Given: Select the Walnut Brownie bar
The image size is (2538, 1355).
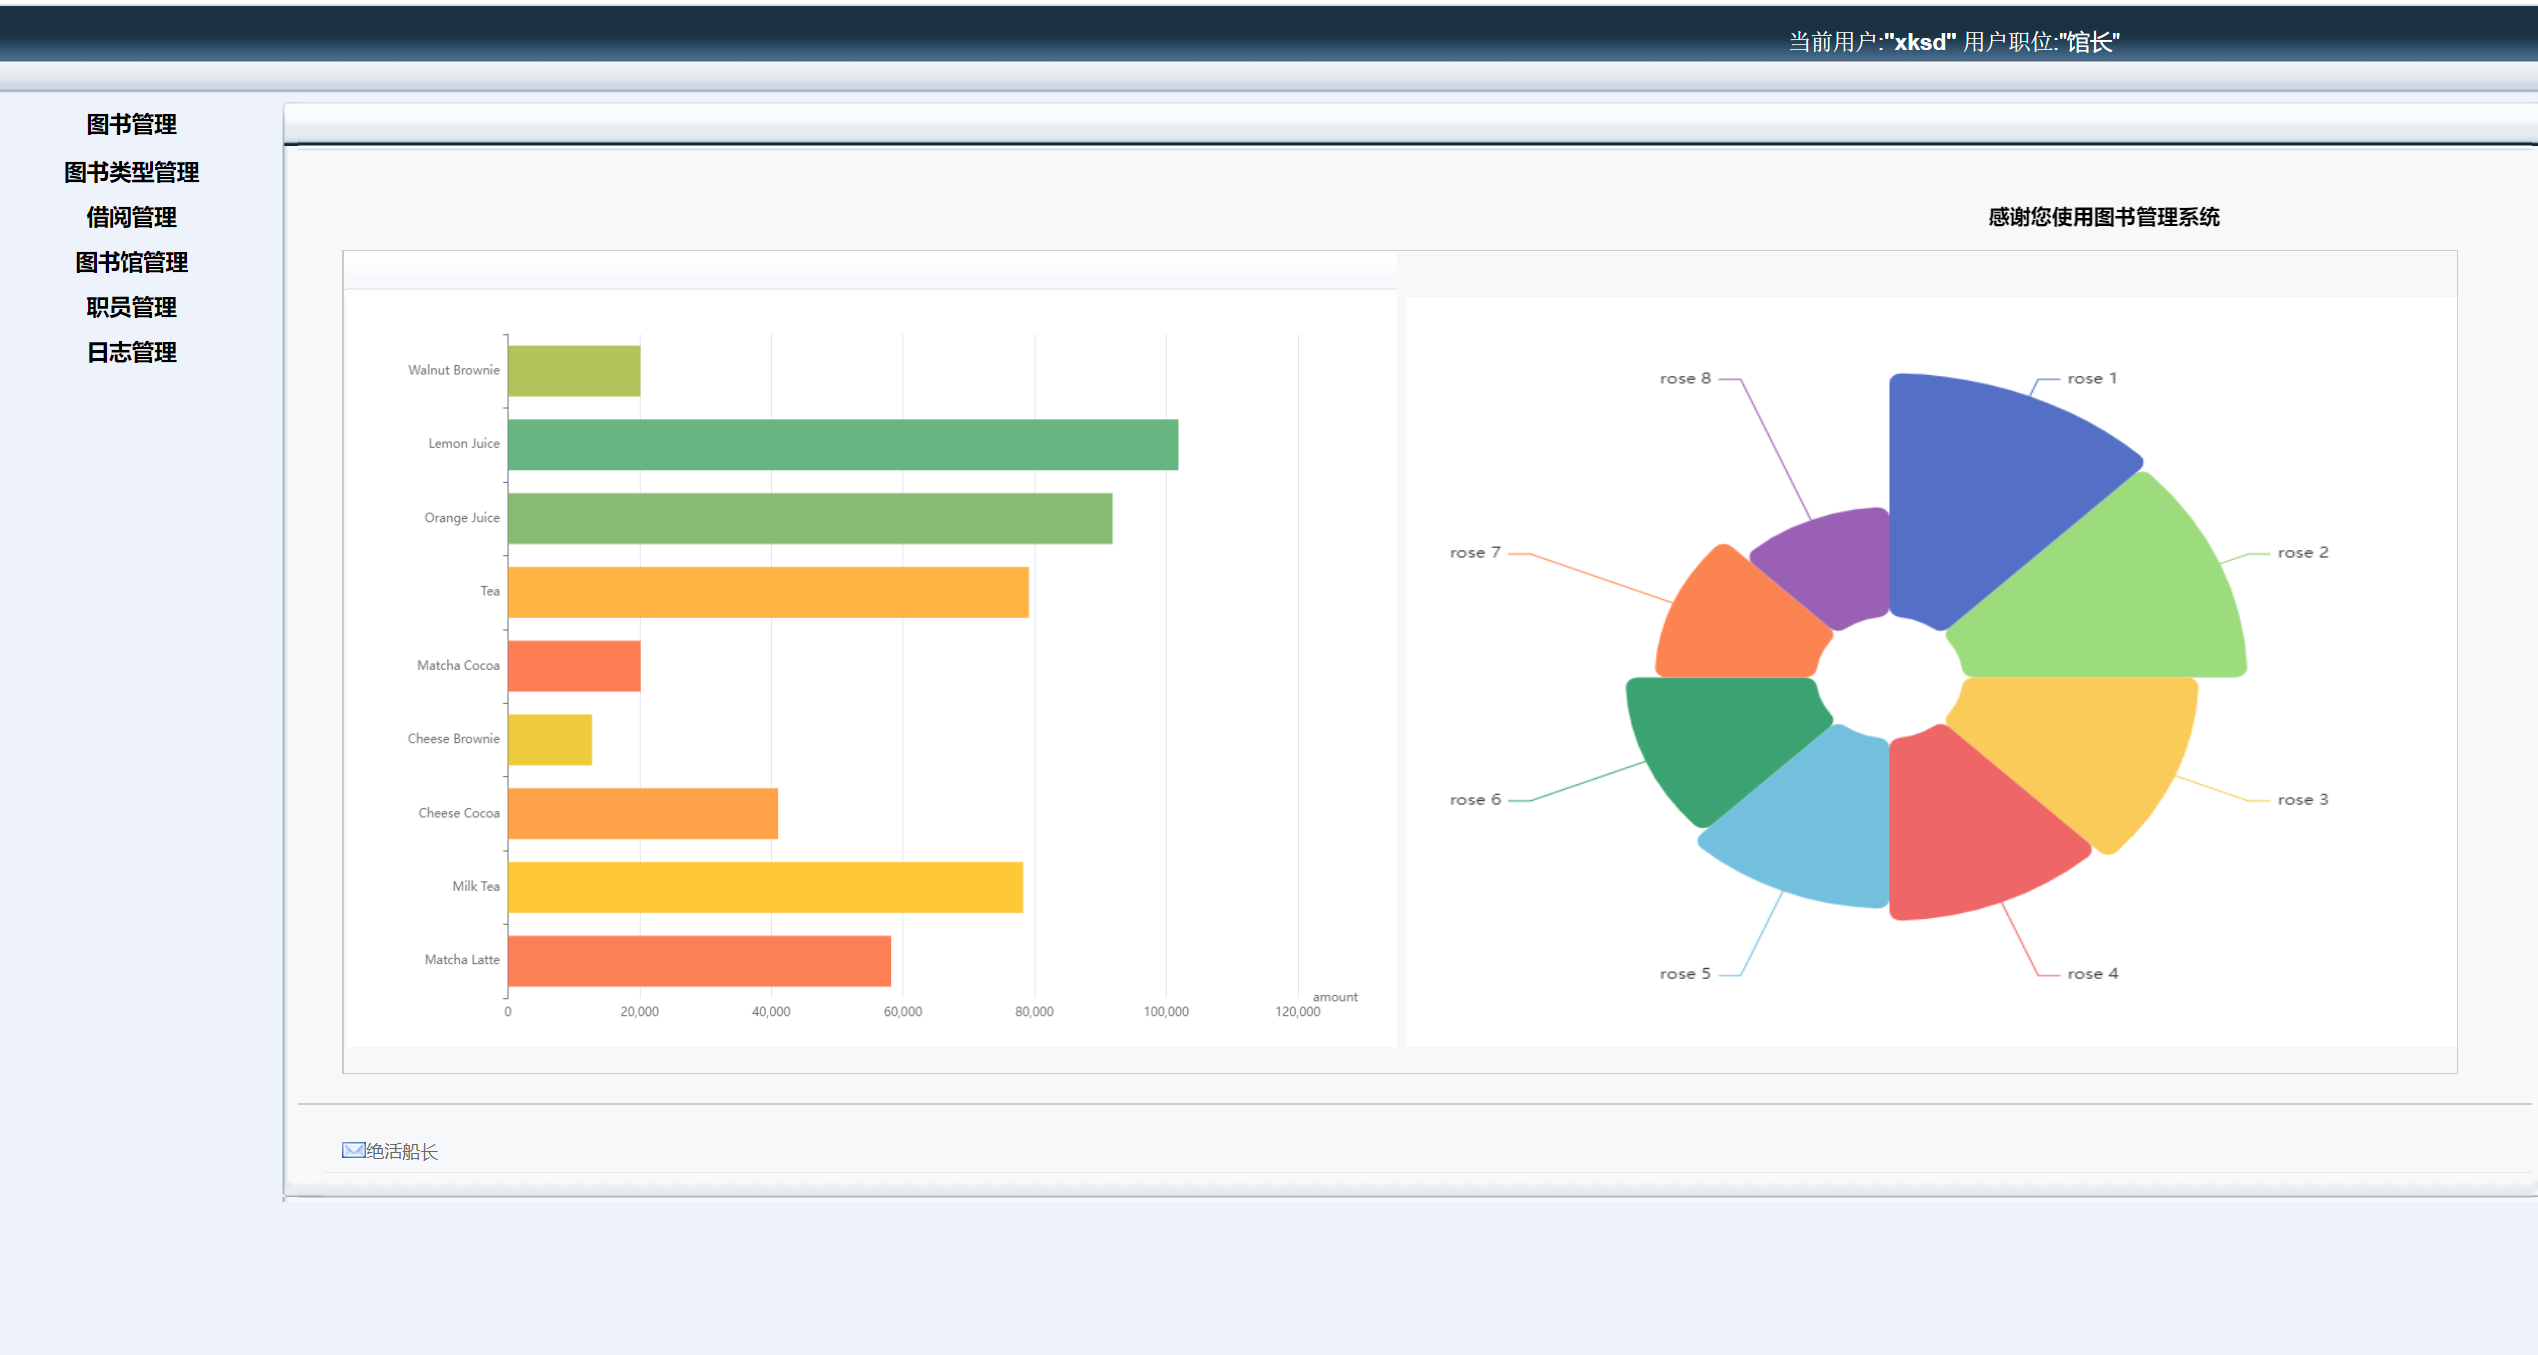Looking at the screenshot, I should (x=573, y=371).
